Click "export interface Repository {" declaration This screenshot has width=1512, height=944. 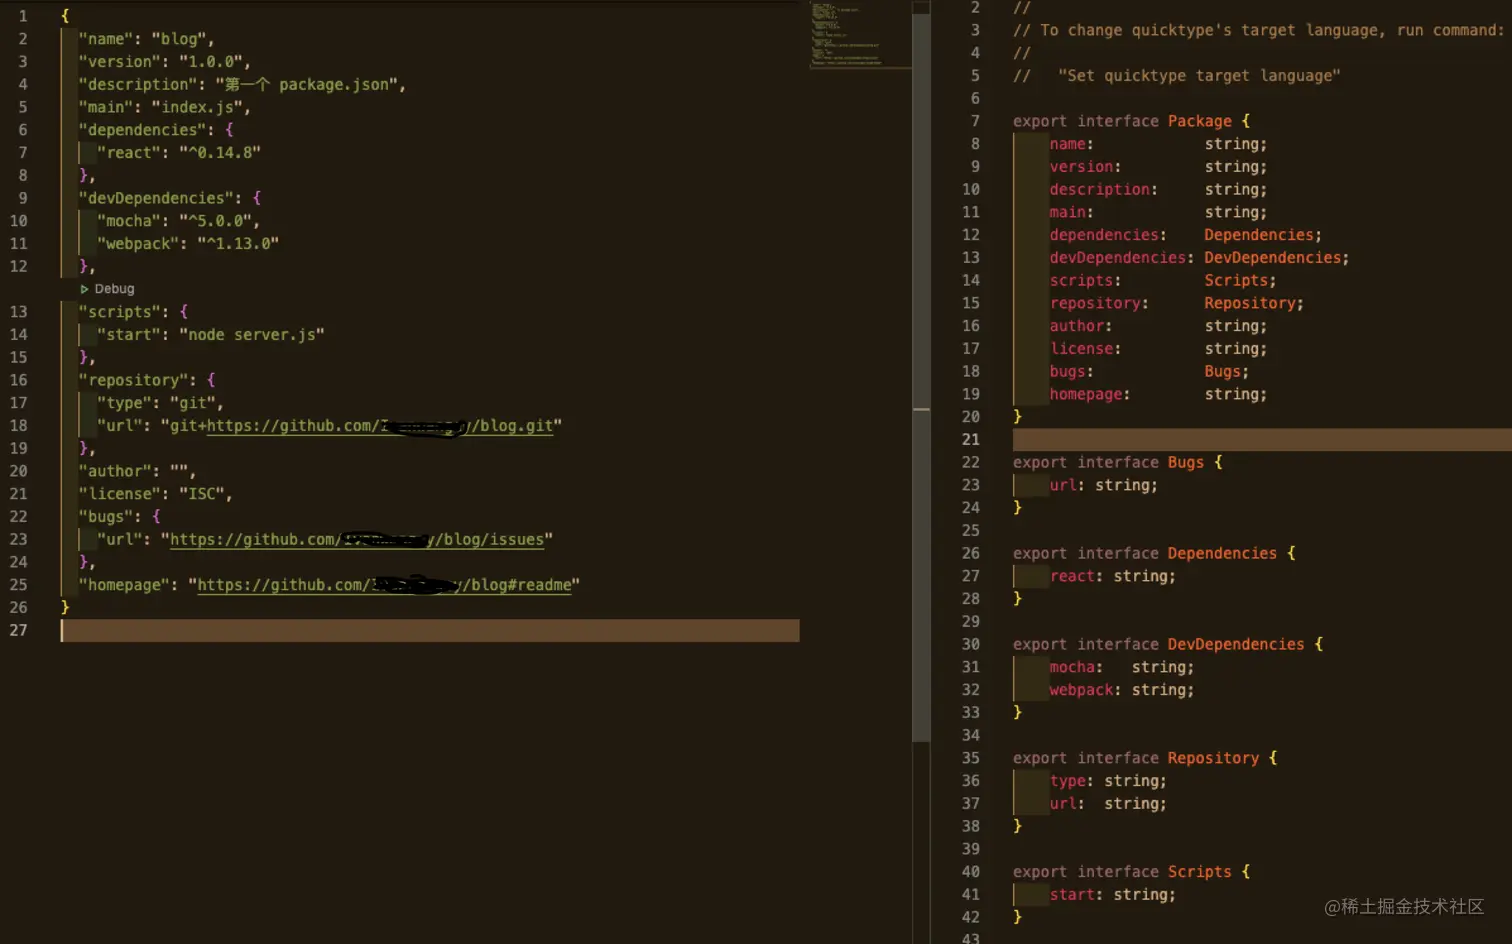pos(1145,758)
